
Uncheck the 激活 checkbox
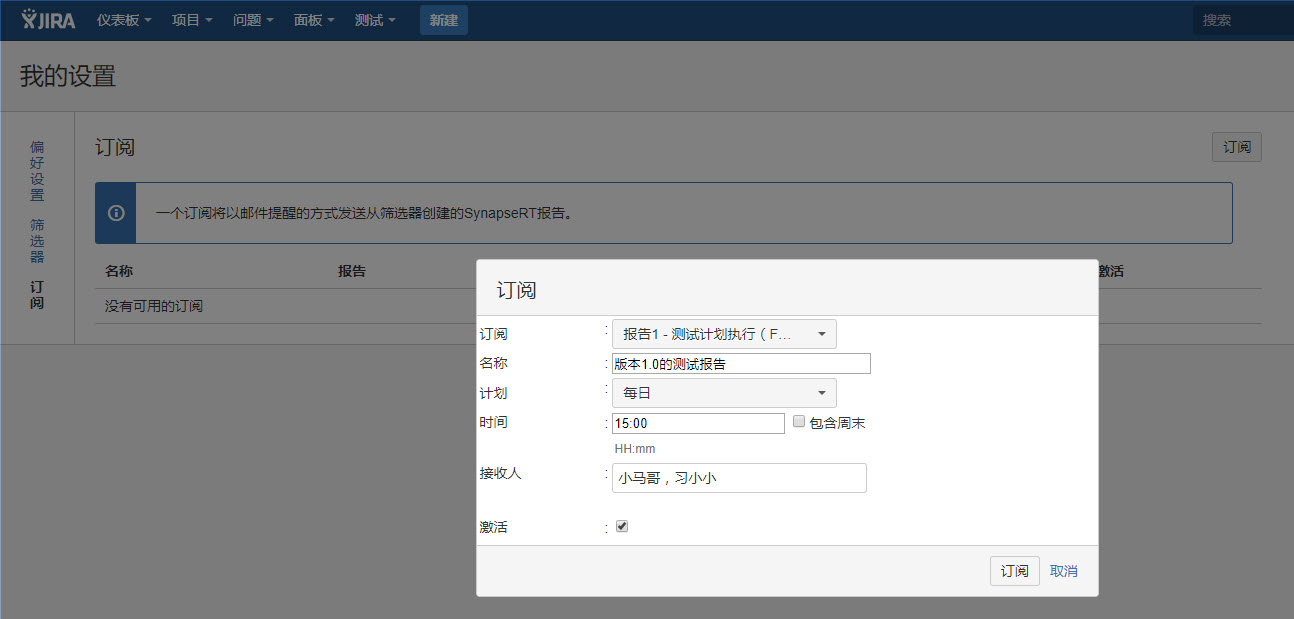(x=622, y=526)
